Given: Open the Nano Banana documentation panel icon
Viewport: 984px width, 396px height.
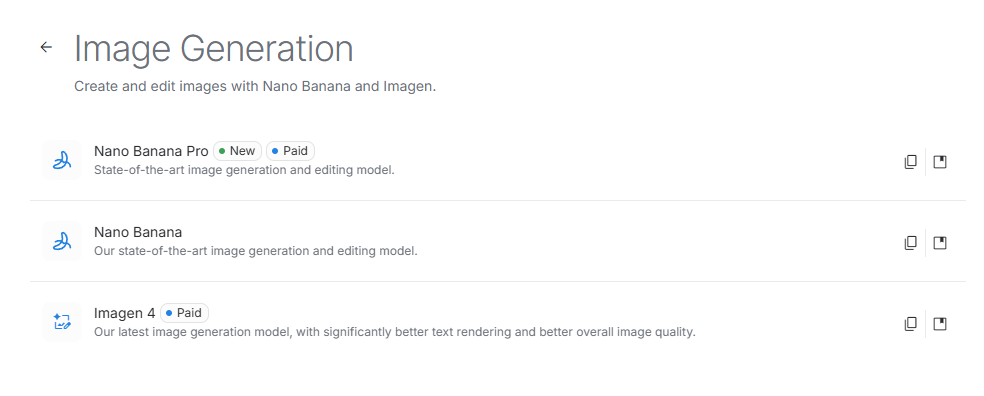Looking at the screenshot, I should [939, 243].
